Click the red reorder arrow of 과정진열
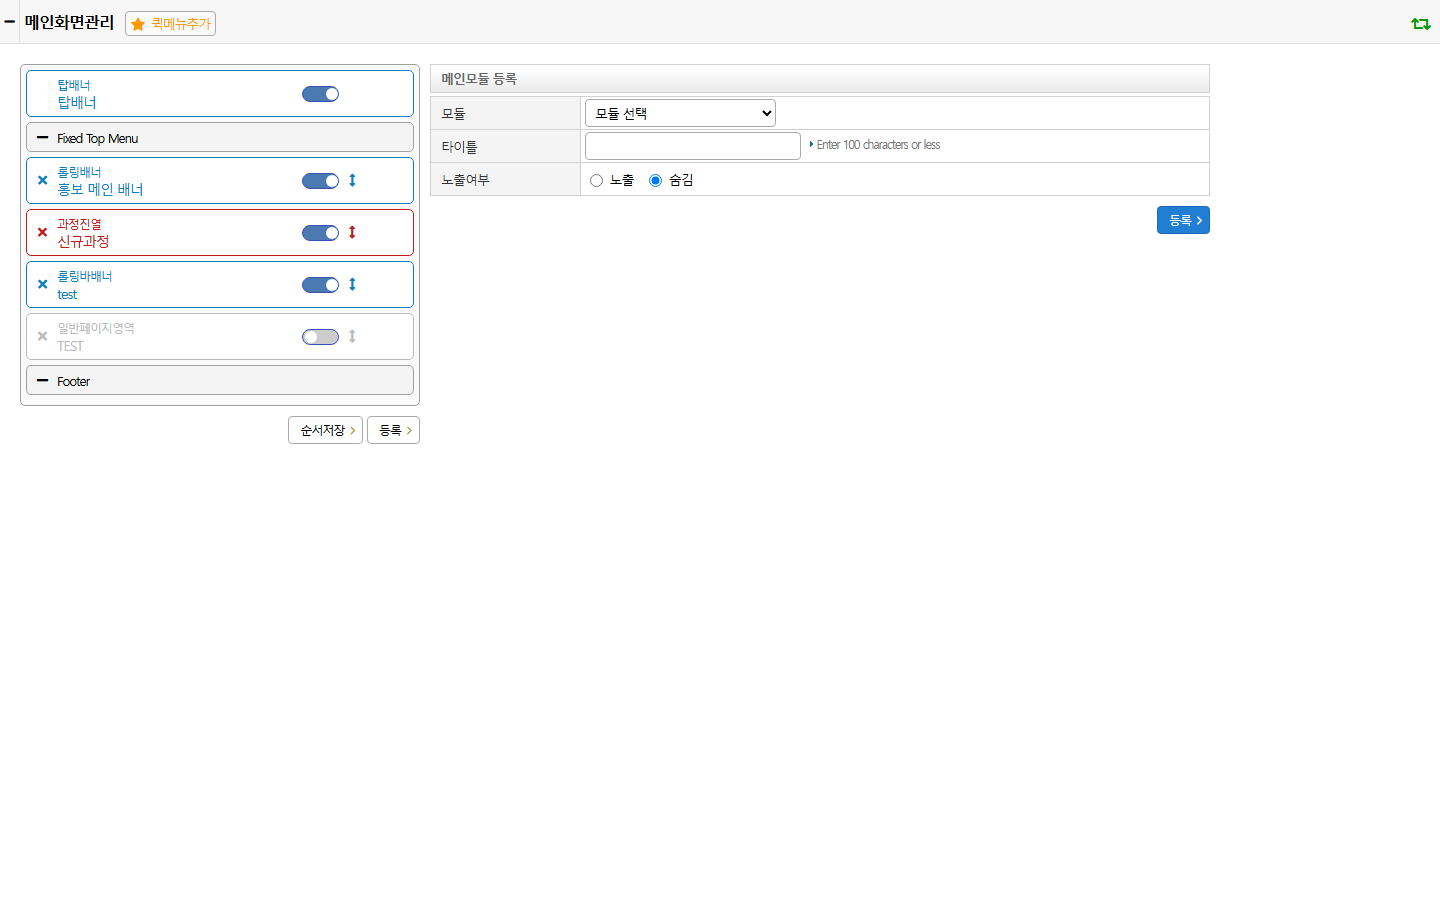Viewport: 1440px width, 900px height. [x=352, y=233]
